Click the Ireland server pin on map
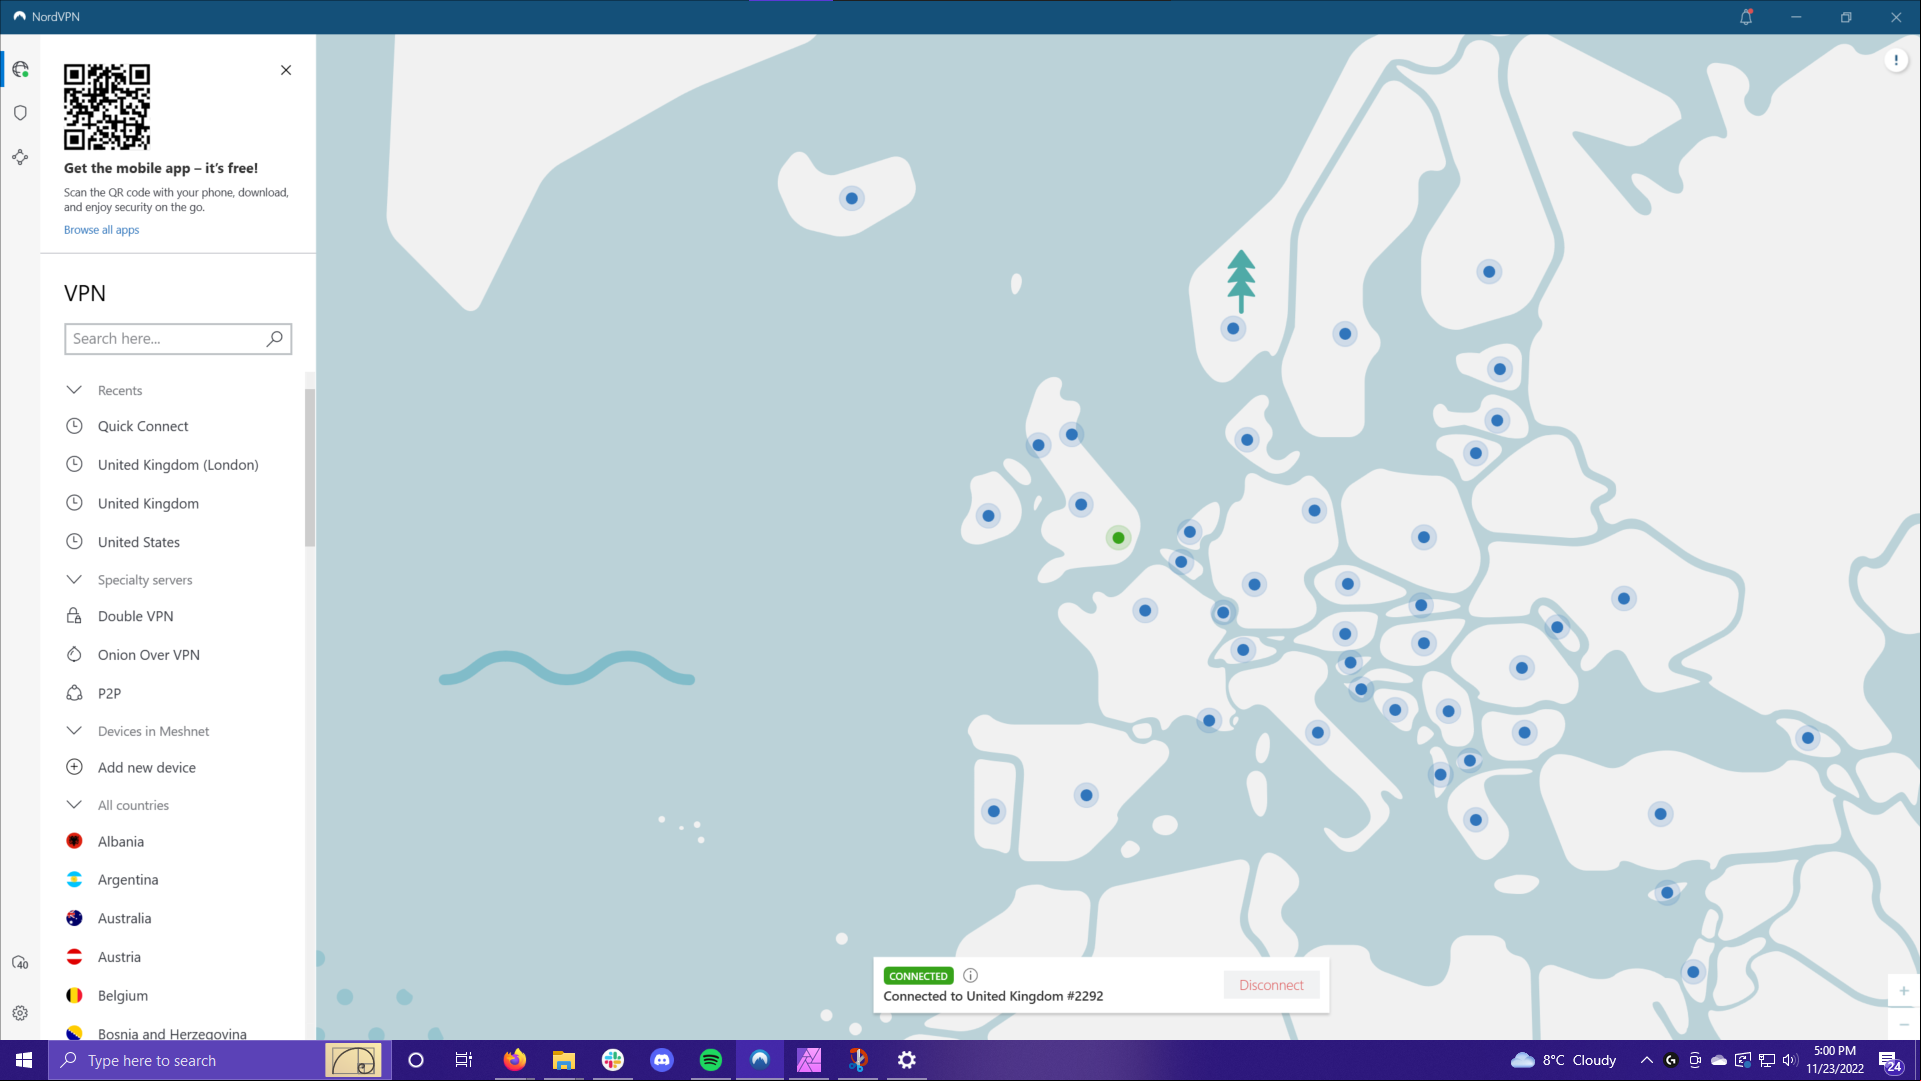The width and height of the screenshot is (1921, 1081). pos(988,516)
